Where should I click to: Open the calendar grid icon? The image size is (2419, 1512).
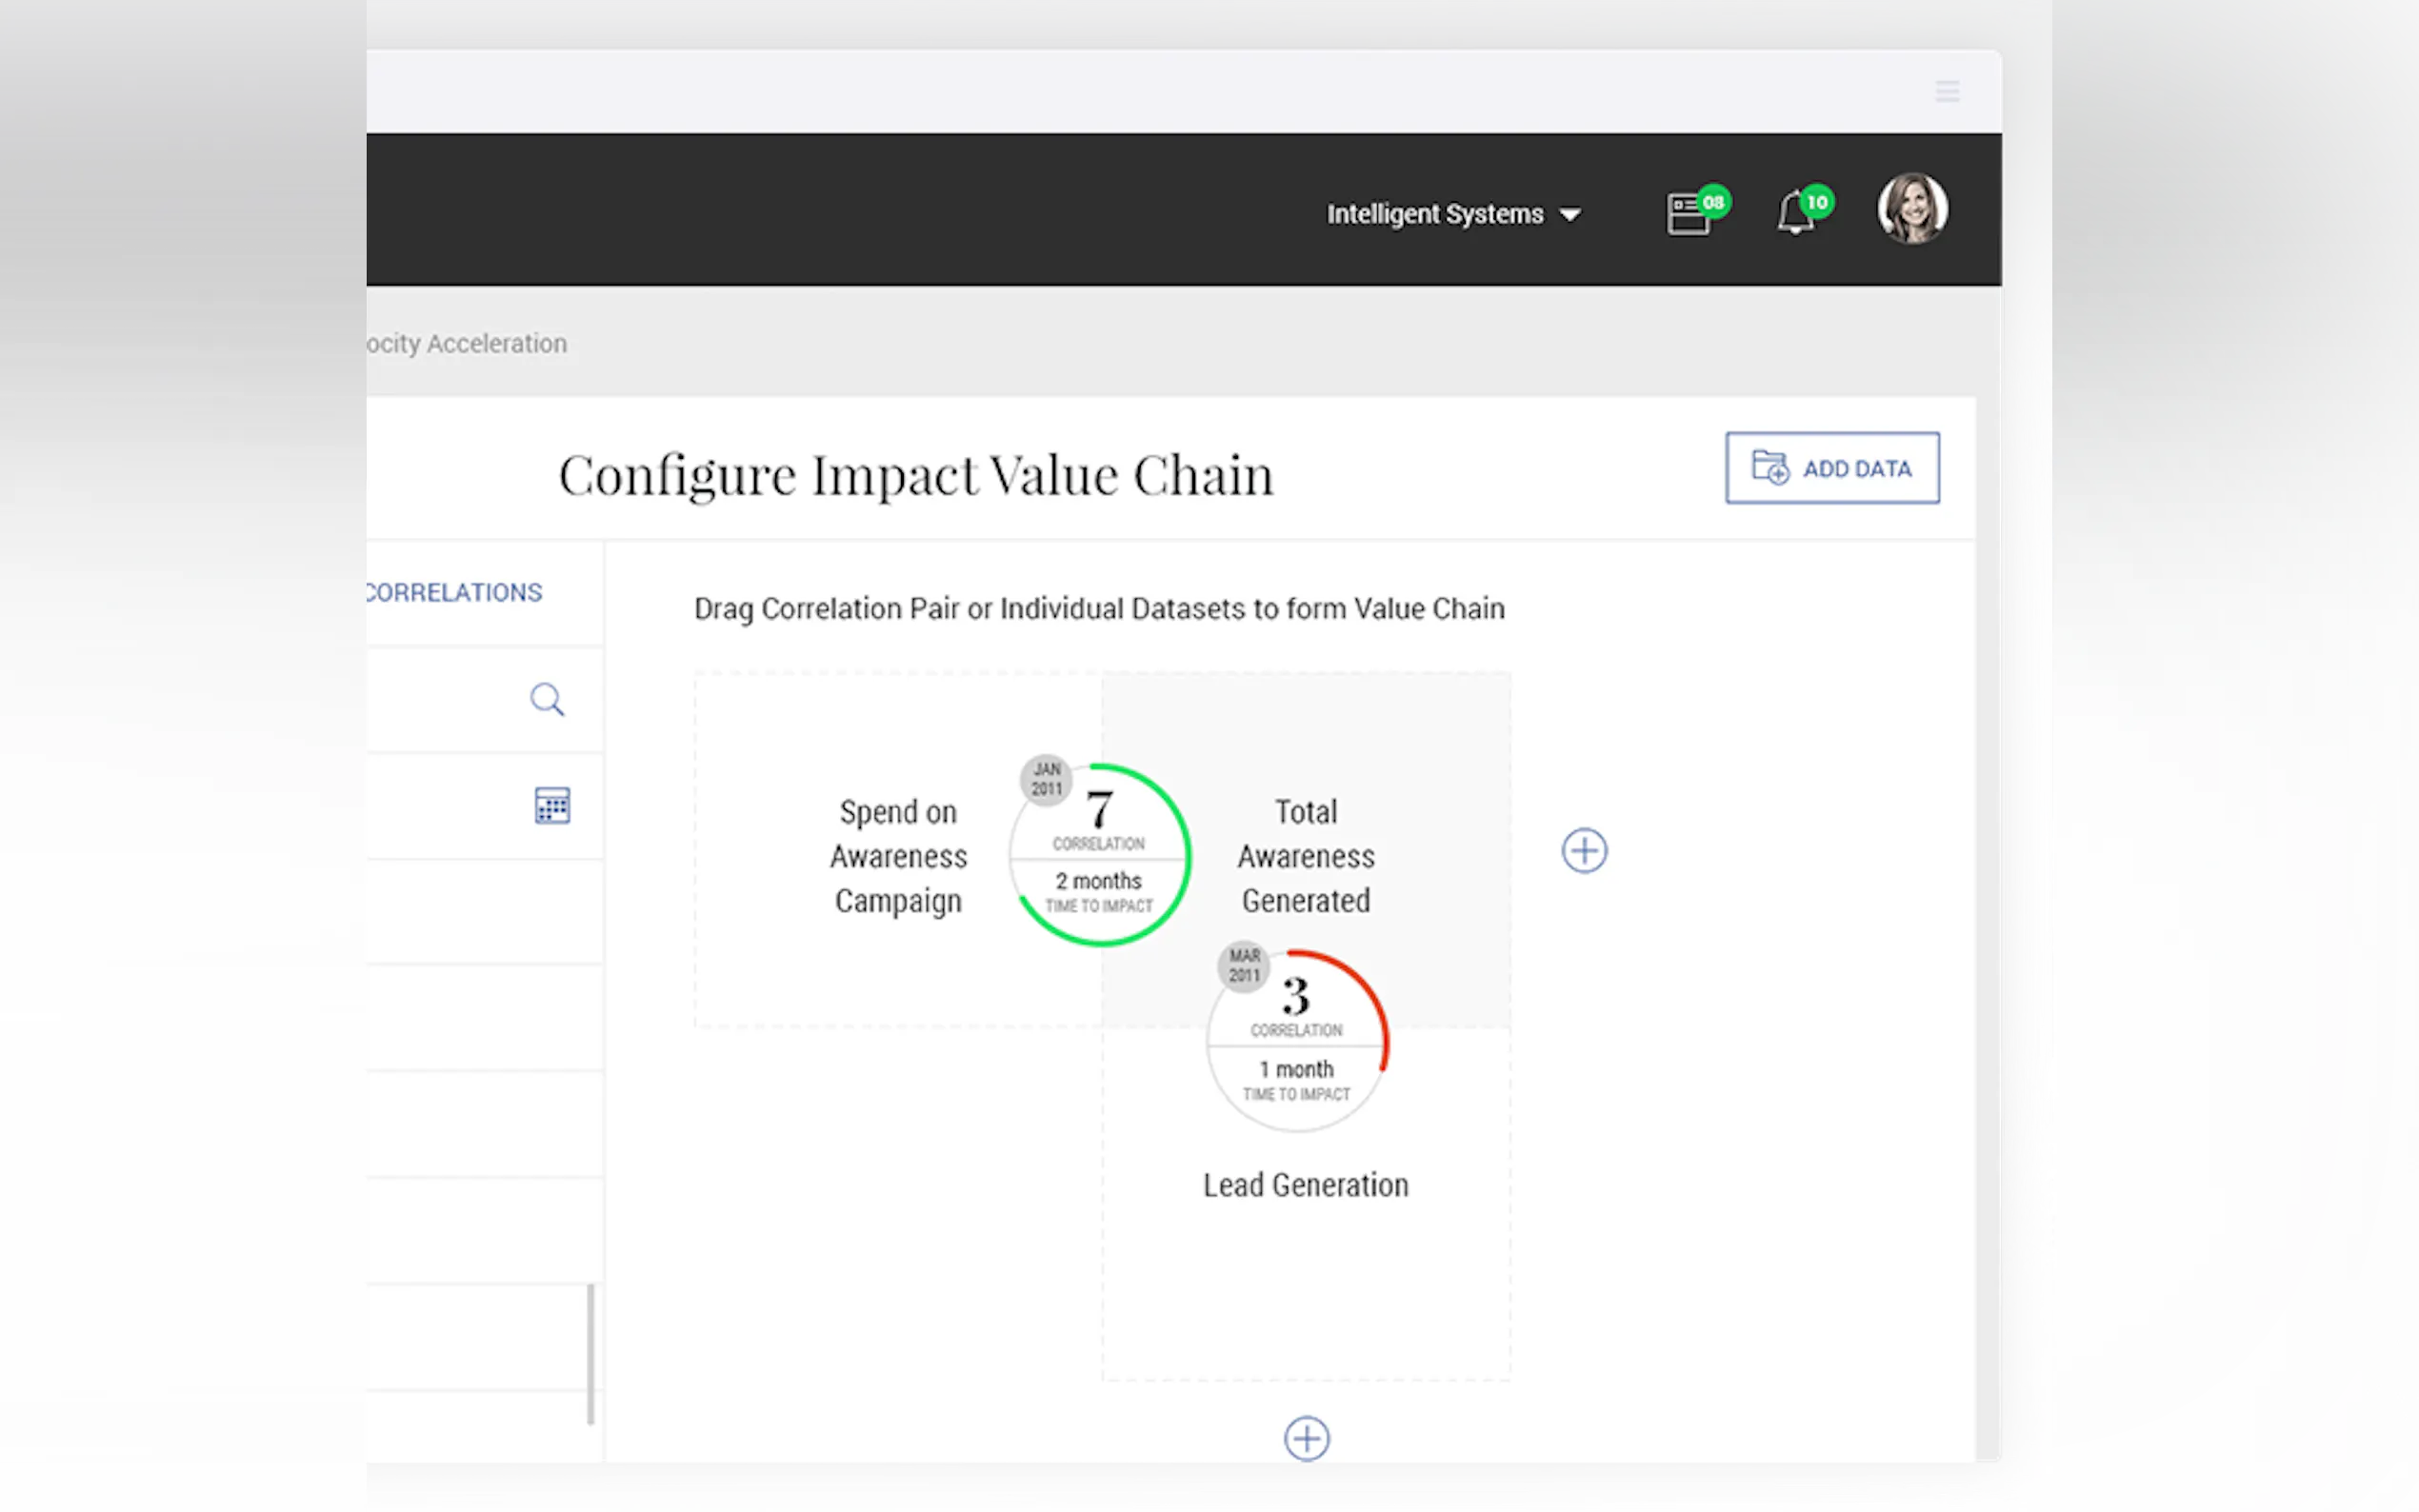click(552, 805)
